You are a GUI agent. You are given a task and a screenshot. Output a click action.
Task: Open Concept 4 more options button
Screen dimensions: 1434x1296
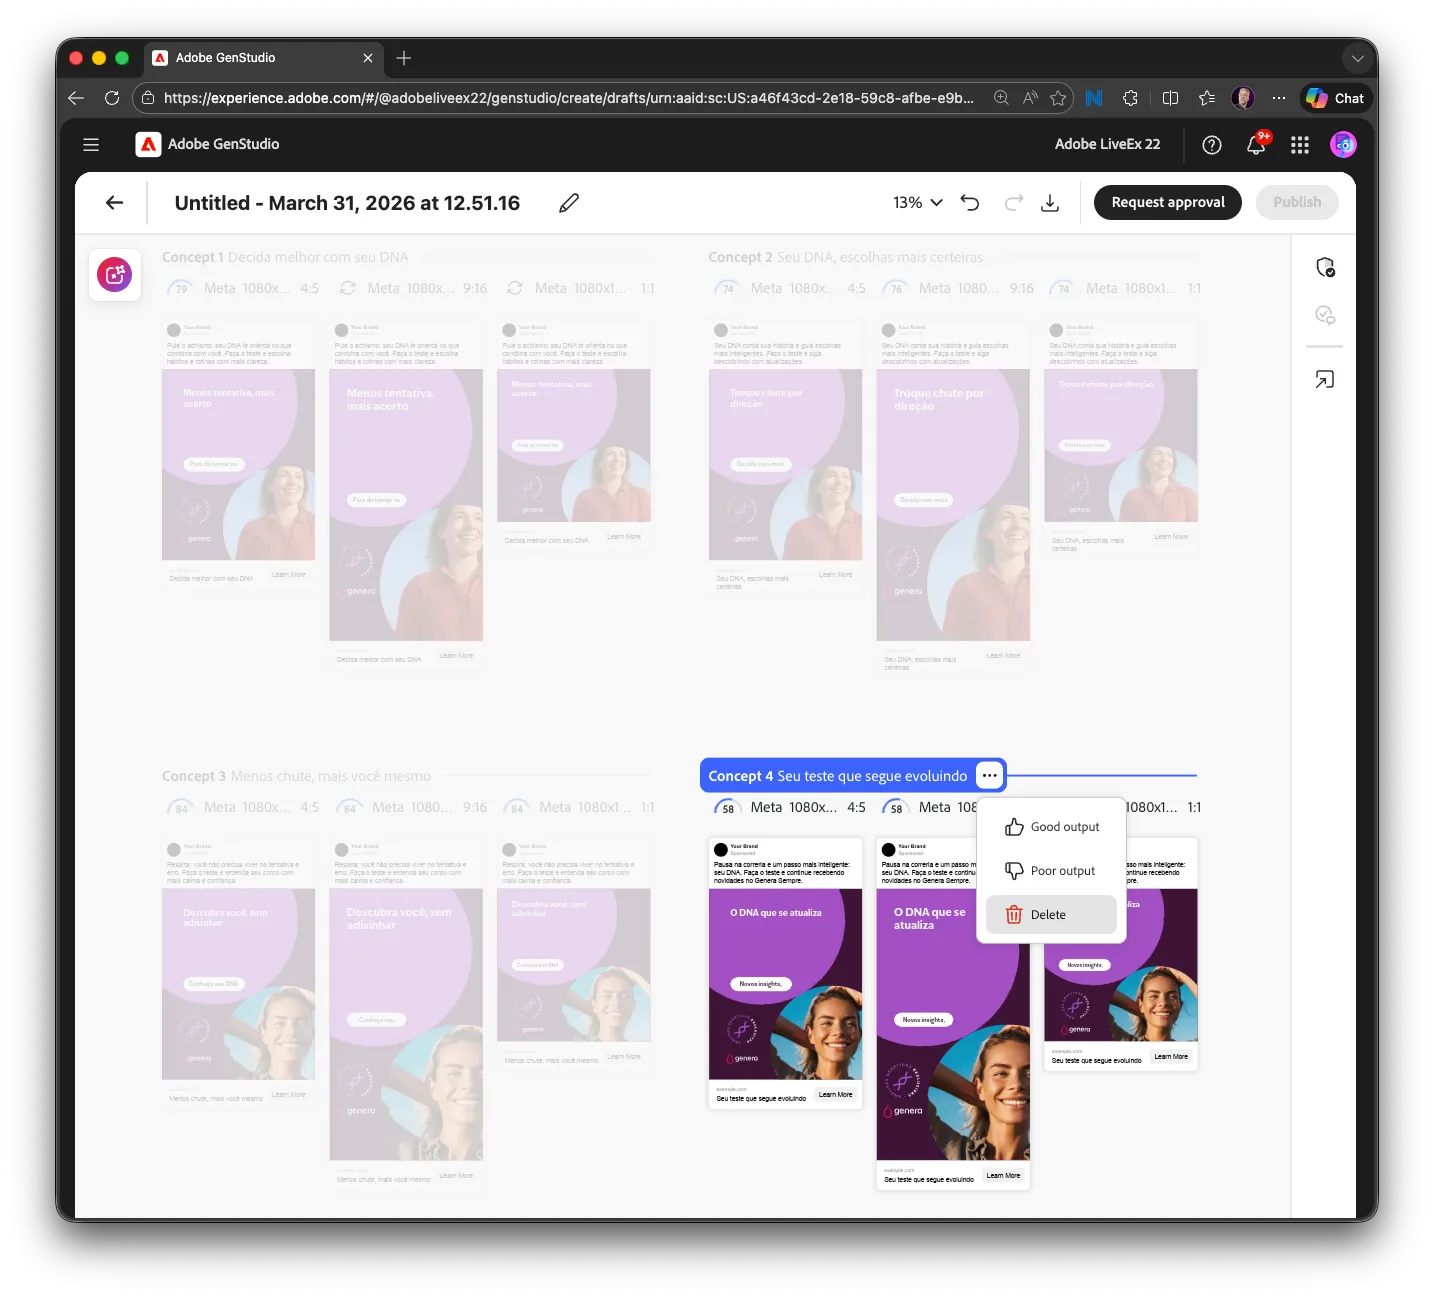(989, 775)
